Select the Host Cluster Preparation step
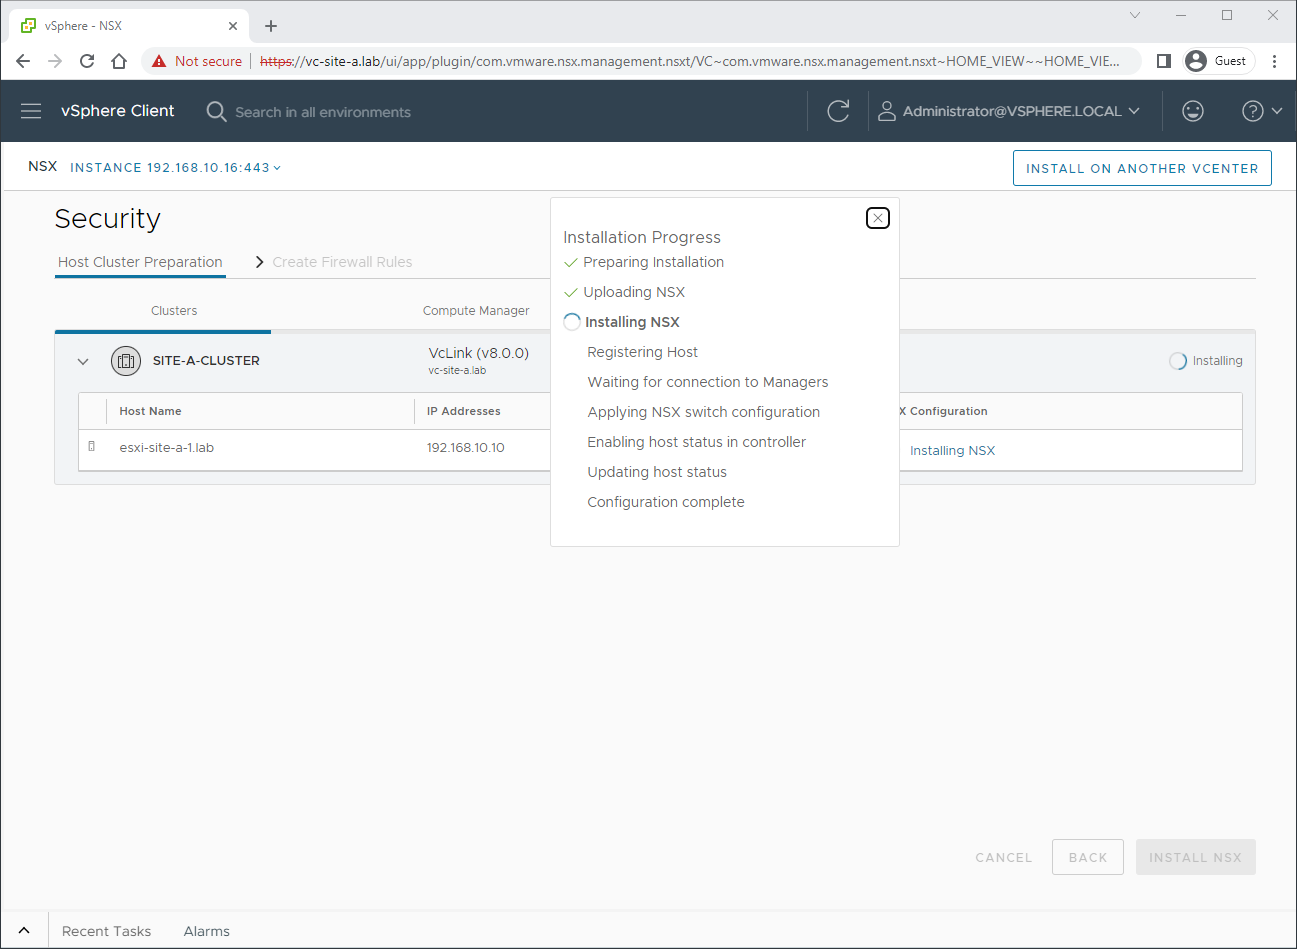Image resolution: width=1297 pixels, height=949 pixels. [x=140, y=262]
